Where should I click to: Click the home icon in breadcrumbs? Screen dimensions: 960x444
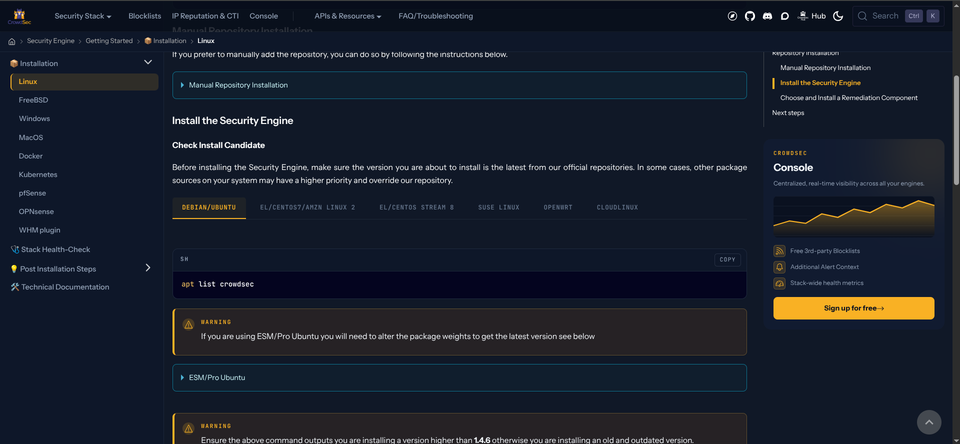point(12,41)
